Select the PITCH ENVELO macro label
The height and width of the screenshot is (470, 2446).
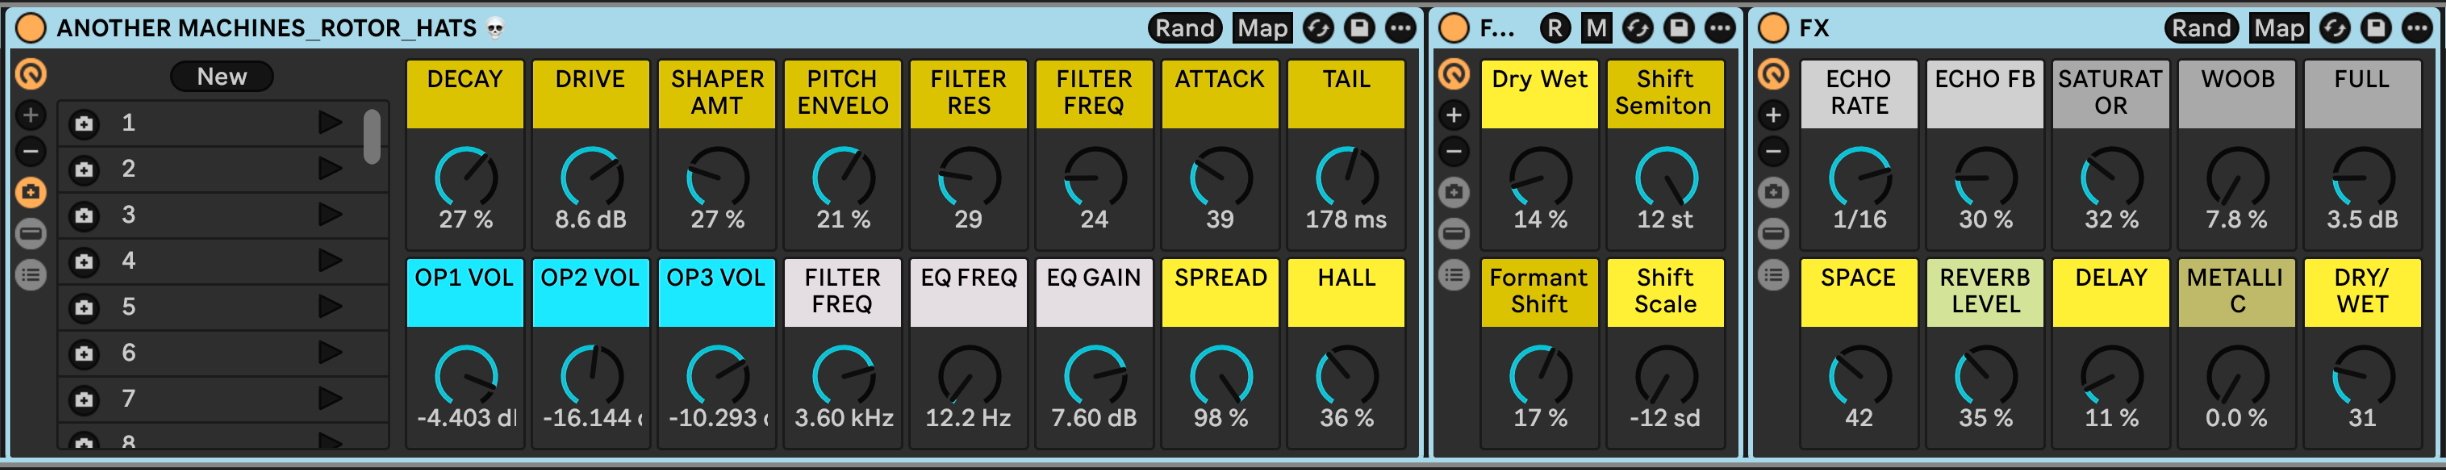[x=843, y=93]
